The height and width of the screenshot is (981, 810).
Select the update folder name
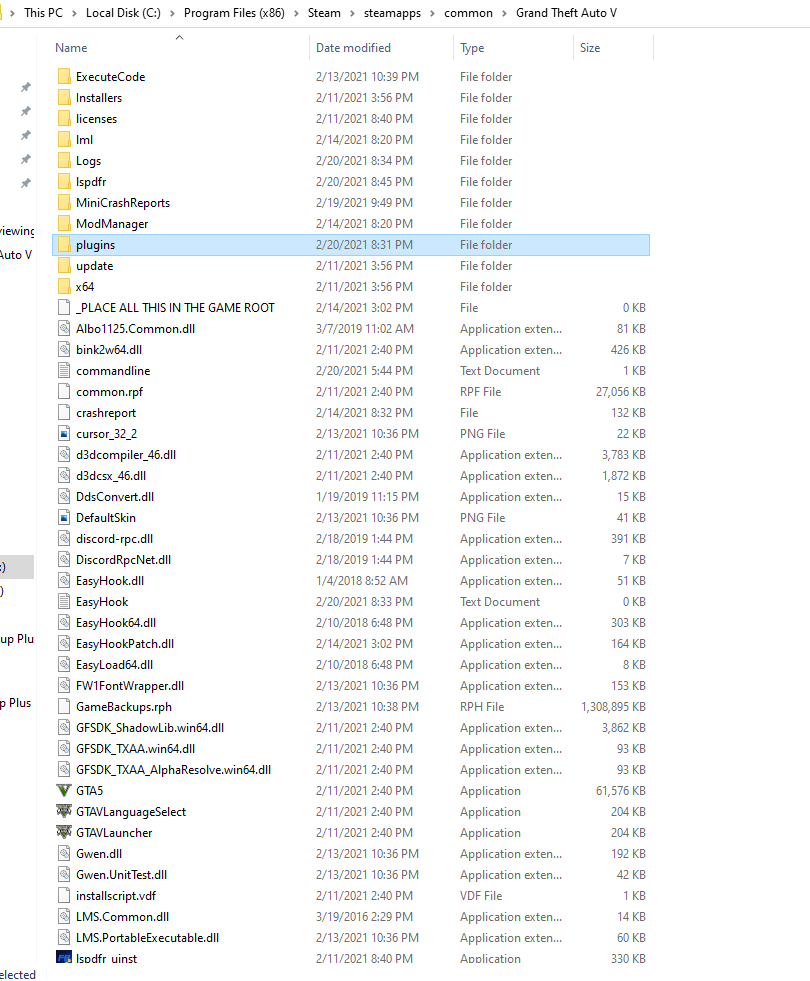click(x=94, y=266)
